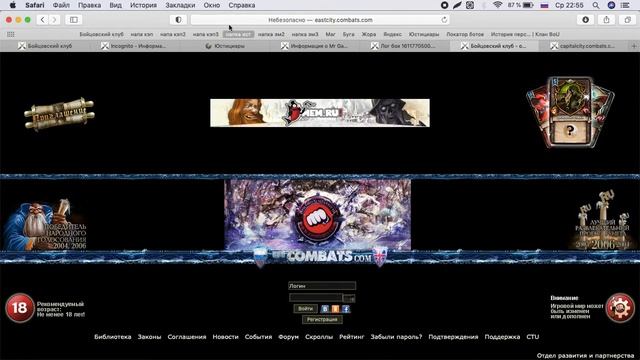640x360 pixels.
Task: Click the RU award columns banner
Action: [602, 220]
